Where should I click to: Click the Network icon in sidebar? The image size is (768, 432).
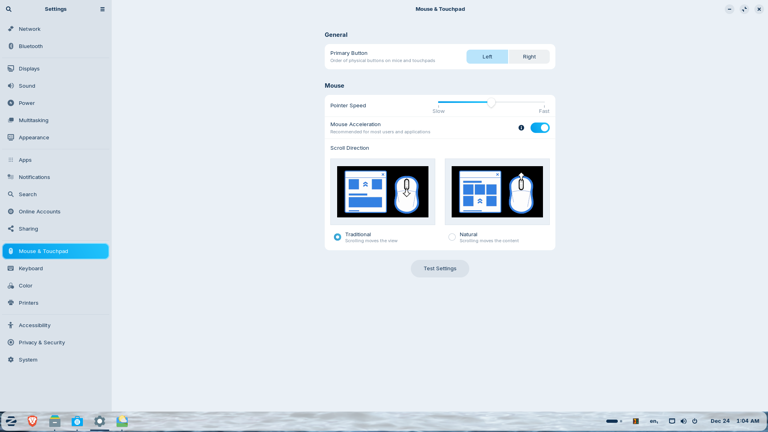pyautogui.click(x=11, y=29)
